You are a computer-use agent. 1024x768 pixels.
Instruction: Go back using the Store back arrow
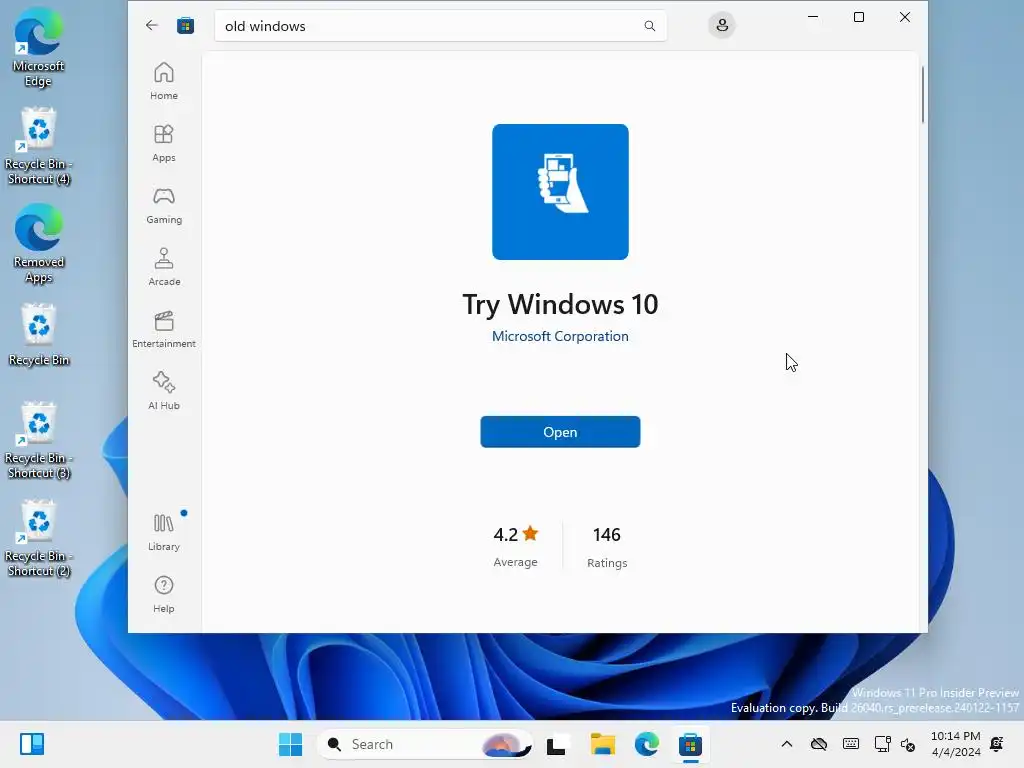(152, 25)
